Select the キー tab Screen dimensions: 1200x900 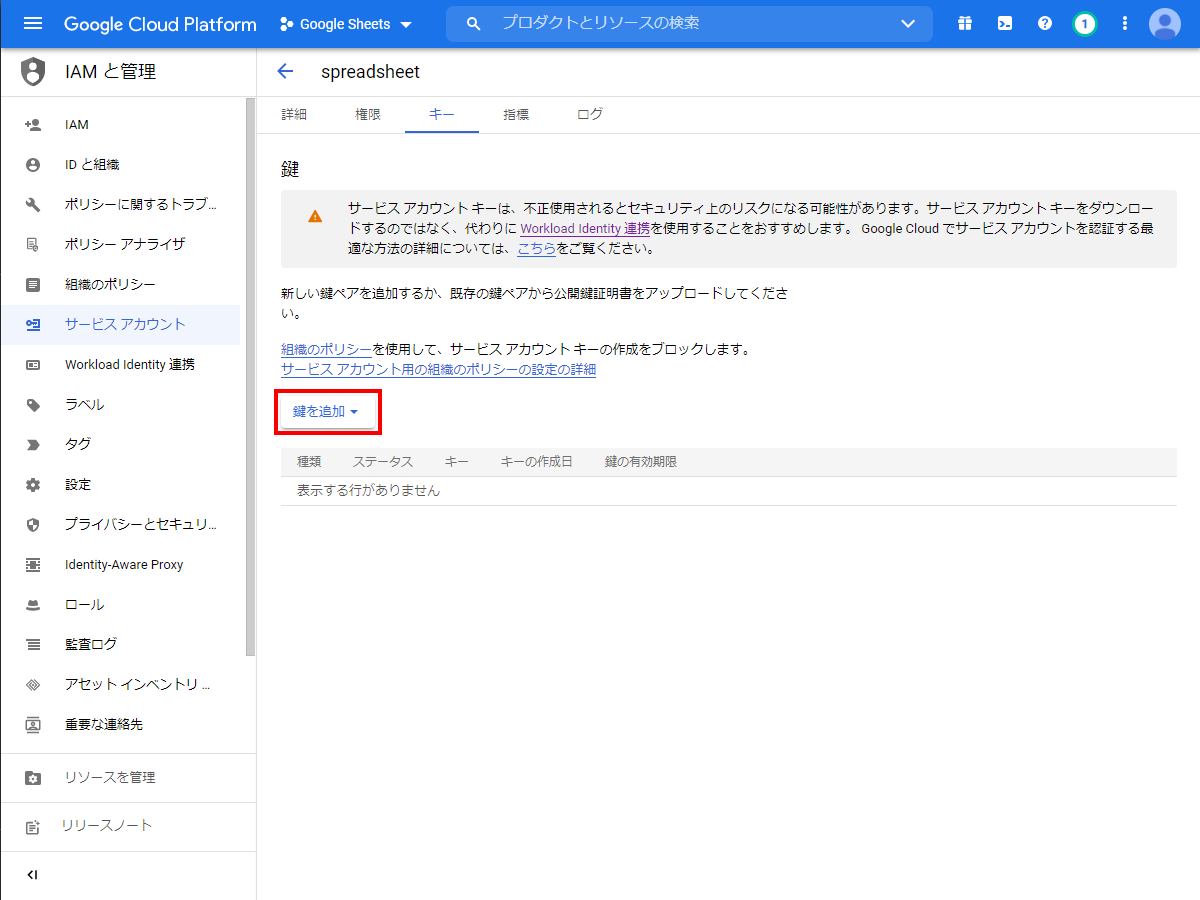[x=442, y=115]
